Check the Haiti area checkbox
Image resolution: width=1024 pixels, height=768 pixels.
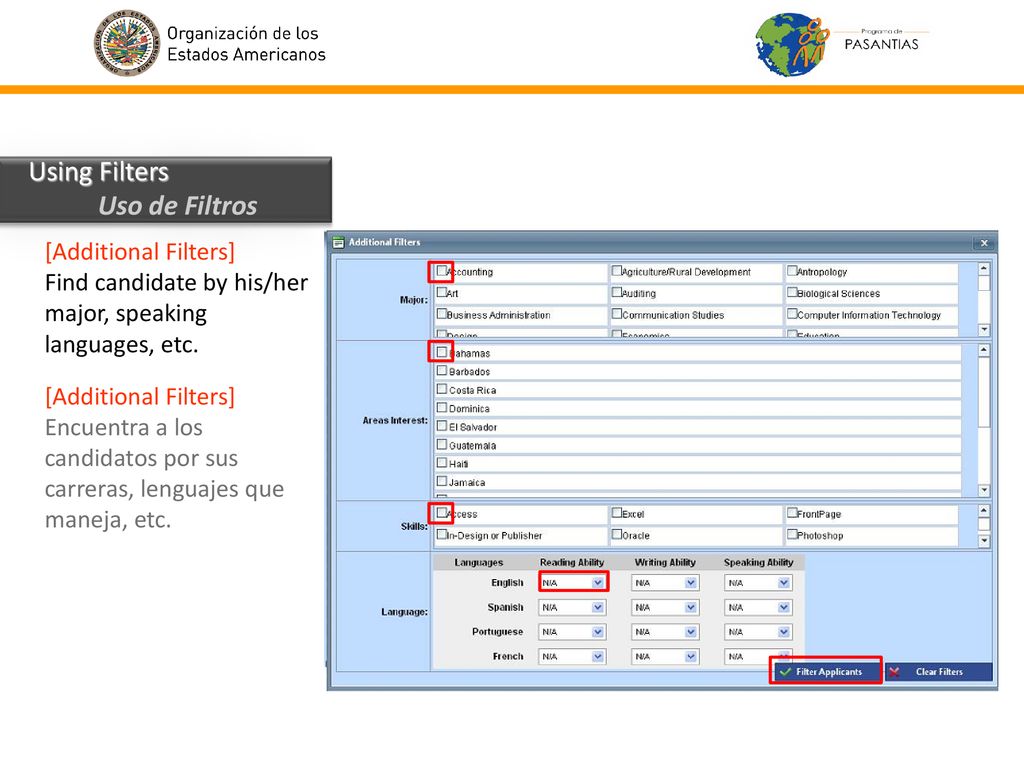442,462
